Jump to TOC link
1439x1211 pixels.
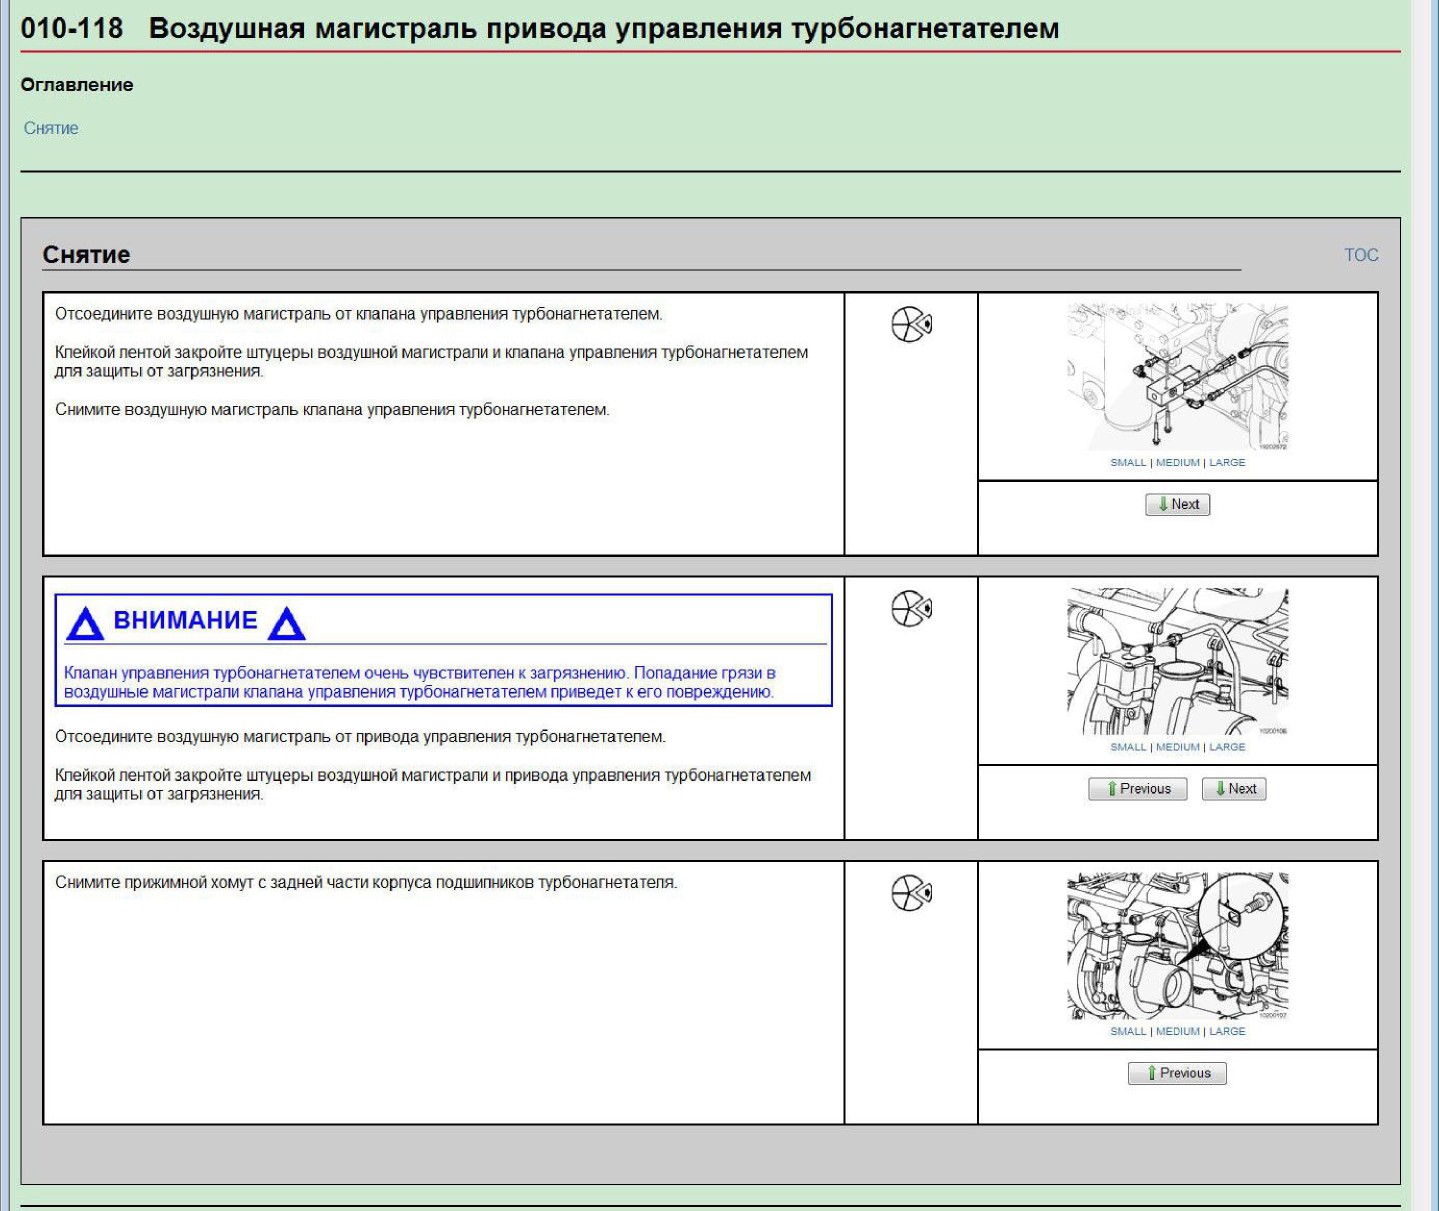coord(1361,255)
